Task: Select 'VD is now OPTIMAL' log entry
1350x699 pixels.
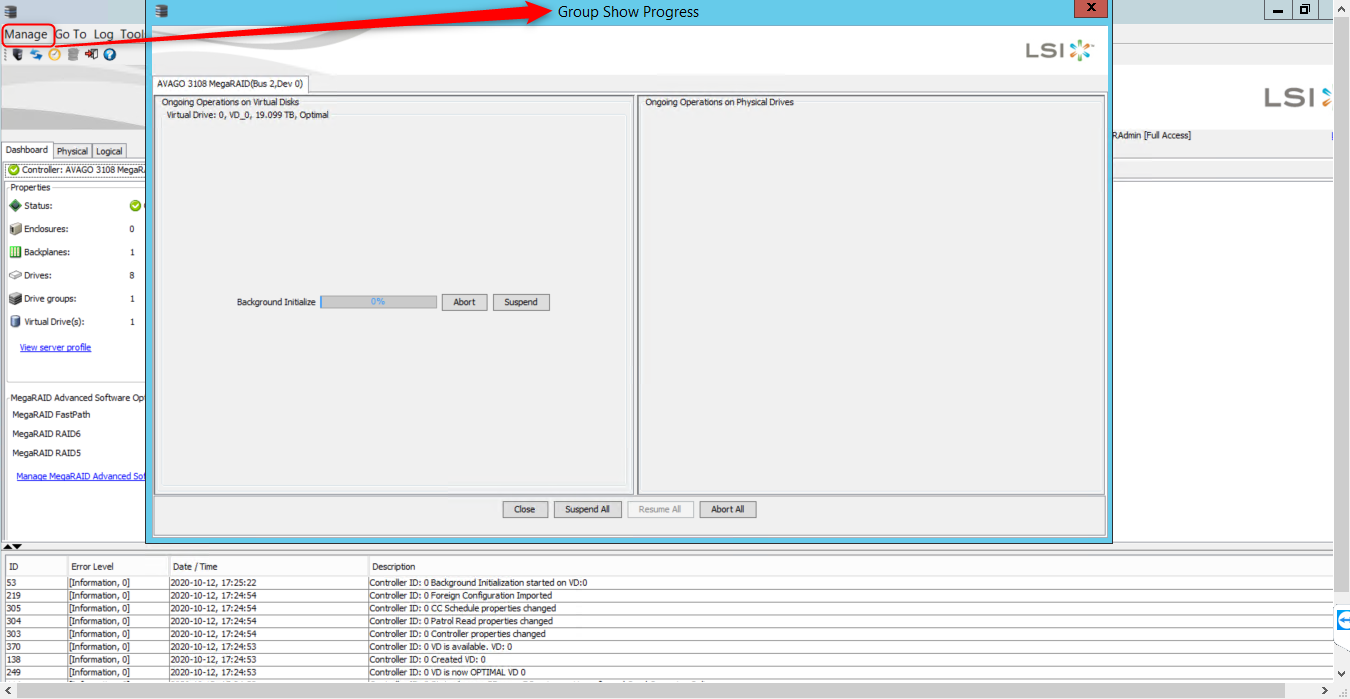Action: [669, 673]
